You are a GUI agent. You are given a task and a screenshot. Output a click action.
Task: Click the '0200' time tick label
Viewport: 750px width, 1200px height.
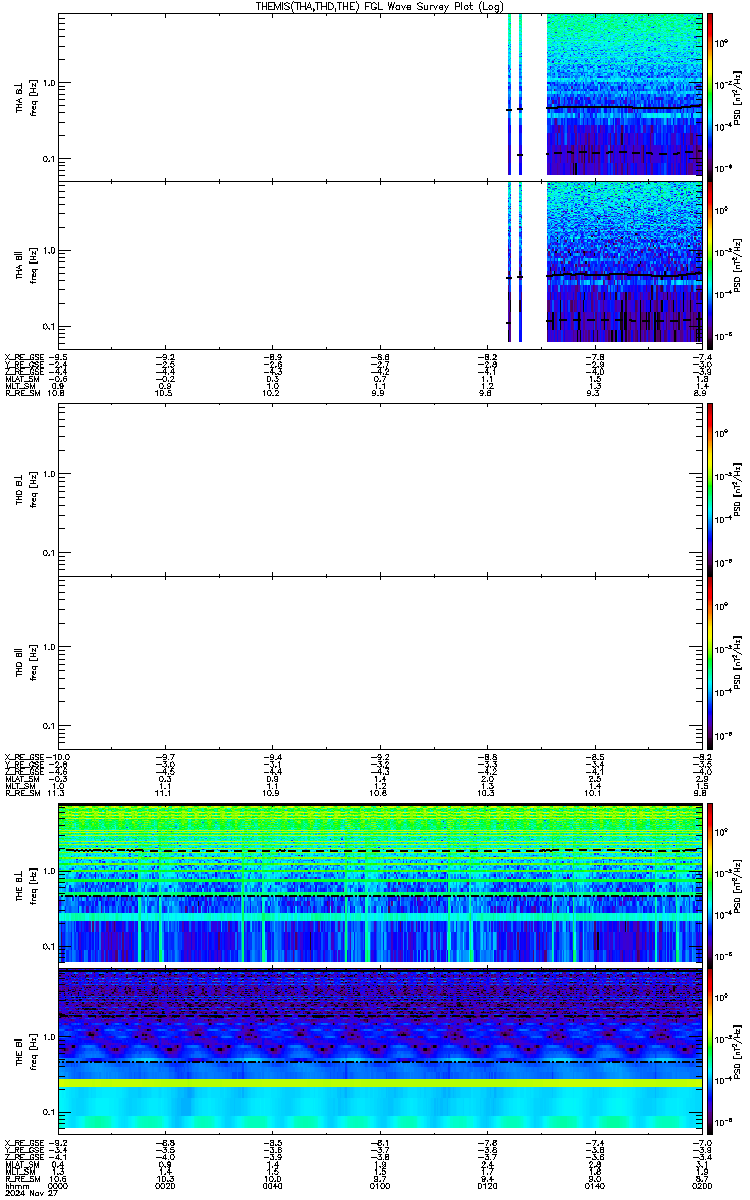pyautogui.click(x=701, y=1185)
